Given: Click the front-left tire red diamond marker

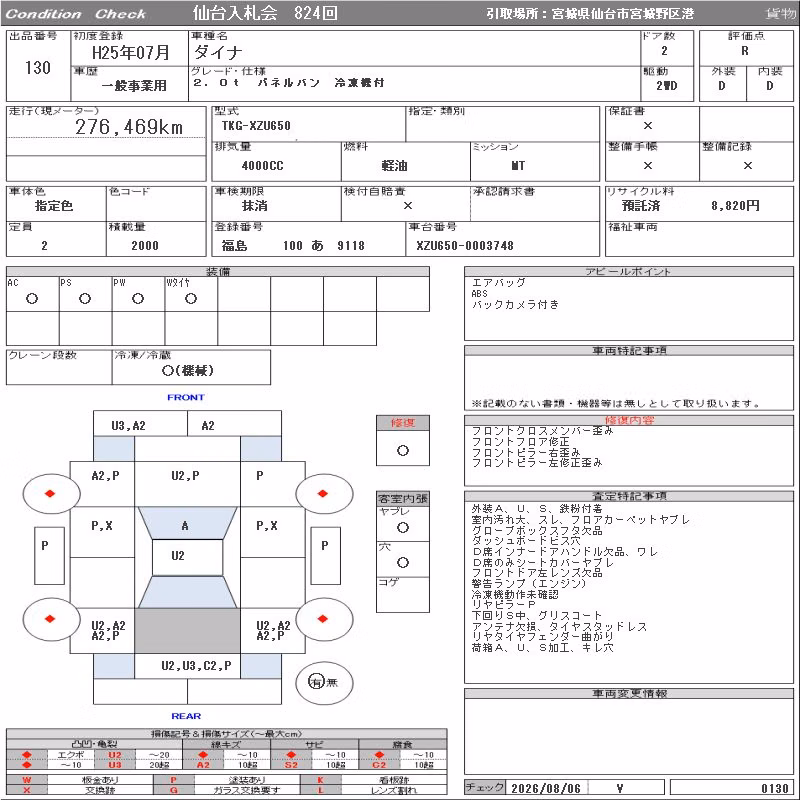Looking at the screenshot, I should [x=50, y=493].
